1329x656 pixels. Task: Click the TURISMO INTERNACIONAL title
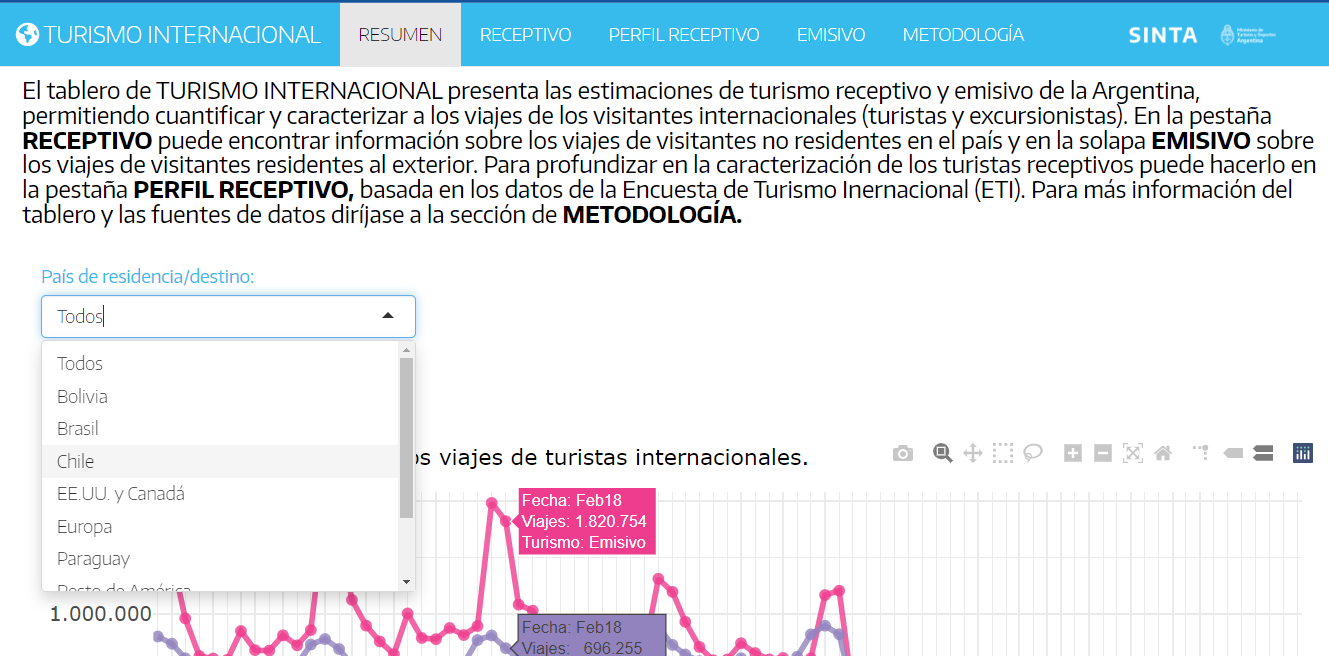[x=168, y=35]
